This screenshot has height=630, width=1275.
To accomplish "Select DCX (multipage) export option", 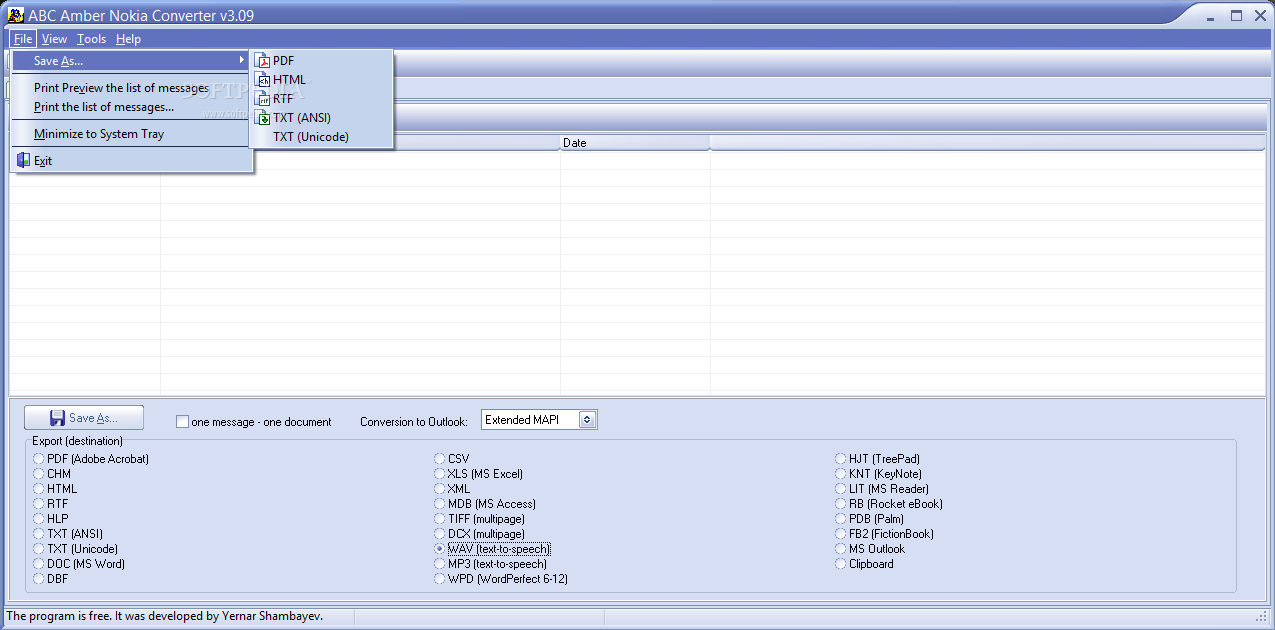I will pos(480,534).
